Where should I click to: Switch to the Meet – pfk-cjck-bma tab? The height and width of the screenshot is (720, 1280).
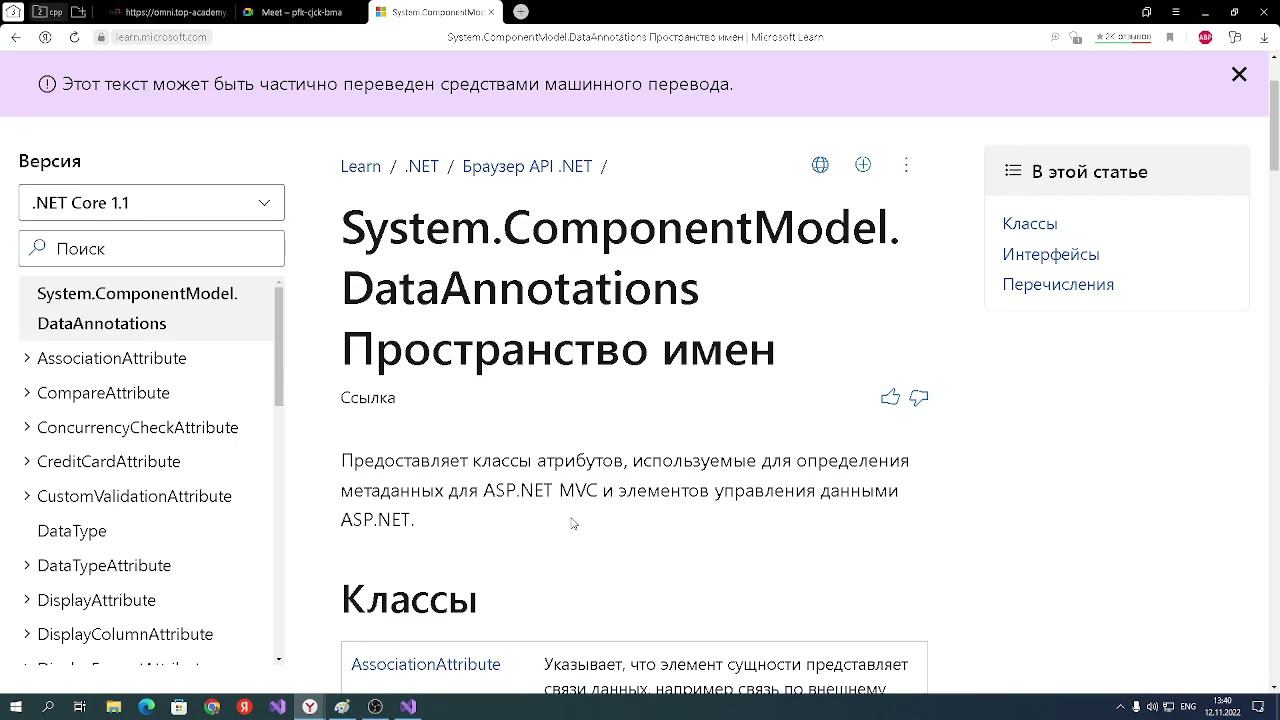[301, 12]
